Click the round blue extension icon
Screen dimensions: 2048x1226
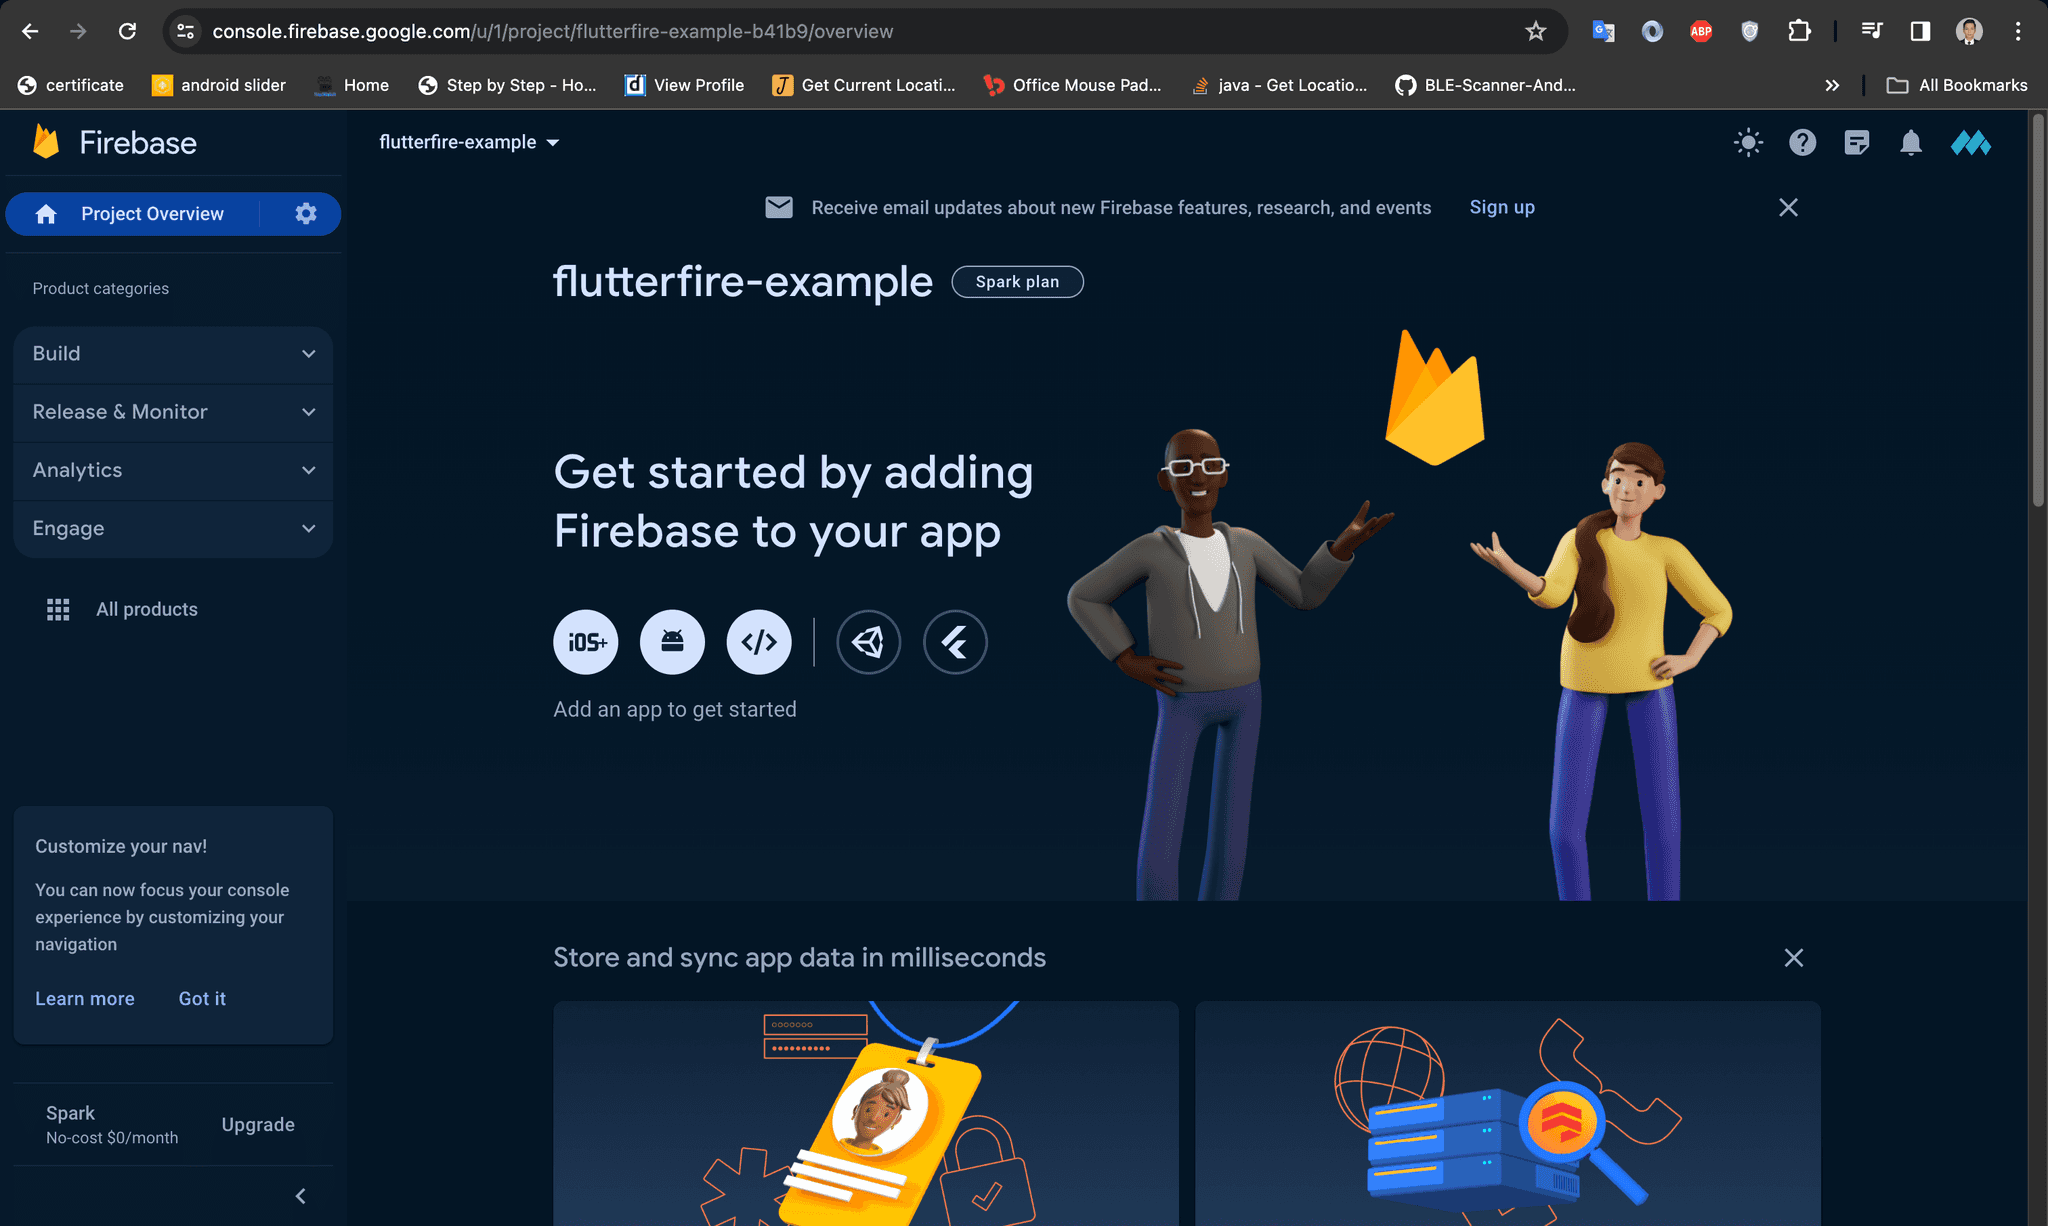[1652, 32]
